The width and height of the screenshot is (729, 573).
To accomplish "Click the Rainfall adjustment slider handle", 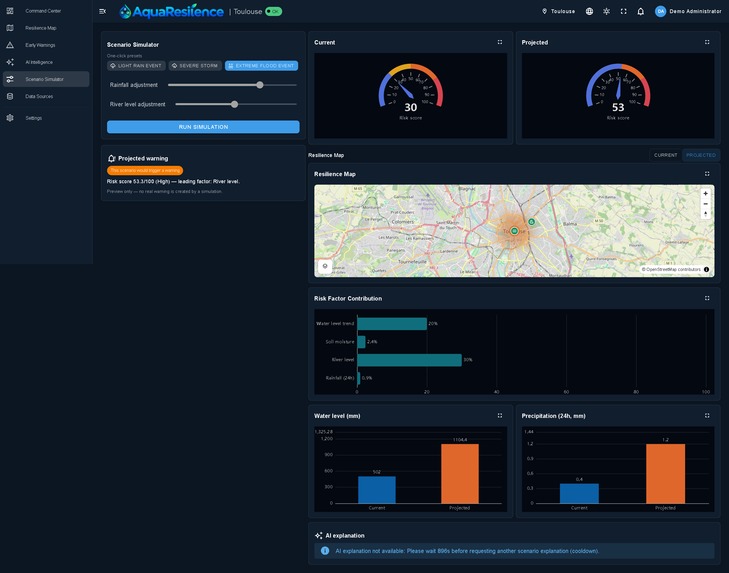I will tap(260, 85).
